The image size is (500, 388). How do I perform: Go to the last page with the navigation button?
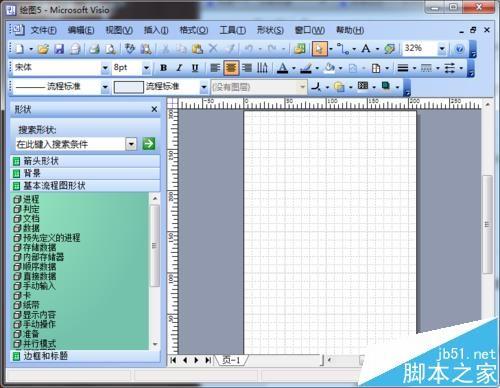pyautogui.click(x=208, y=360)
